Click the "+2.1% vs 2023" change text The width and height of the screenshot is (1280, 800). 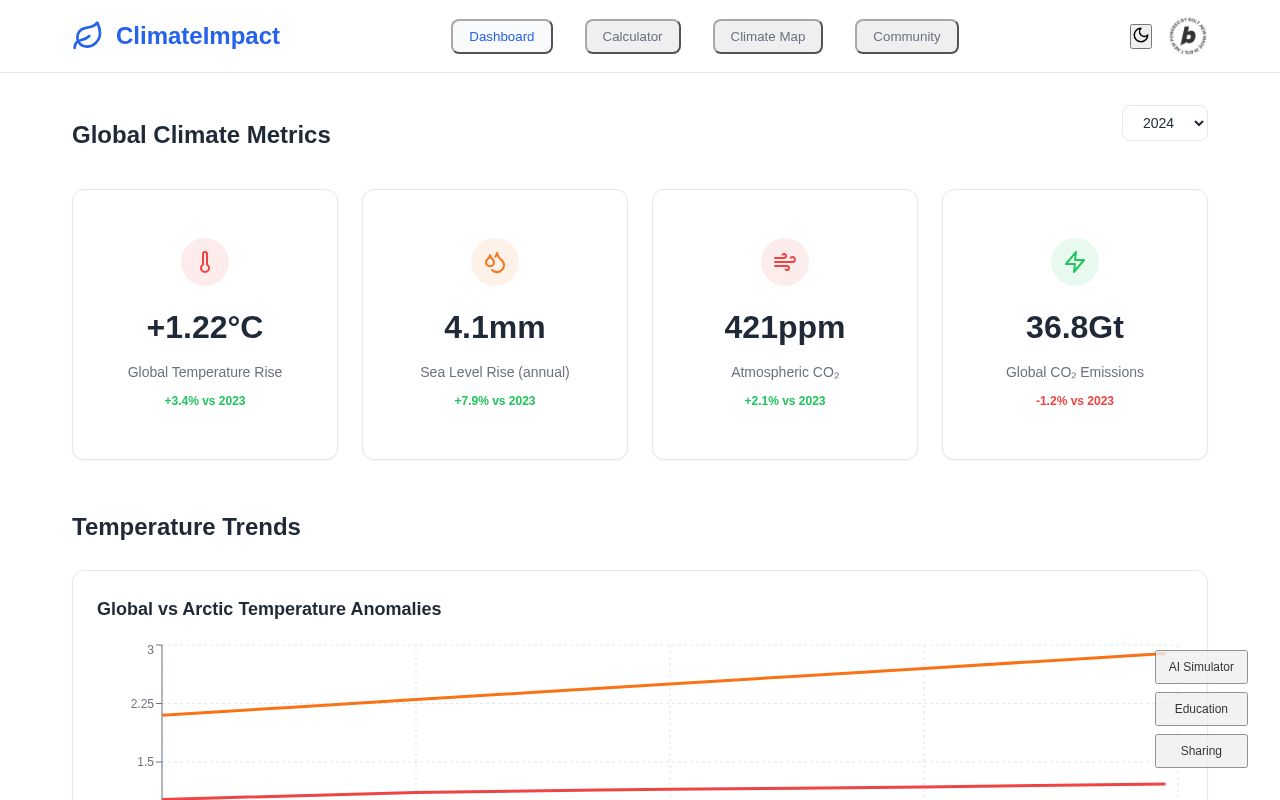coord(785,401)
